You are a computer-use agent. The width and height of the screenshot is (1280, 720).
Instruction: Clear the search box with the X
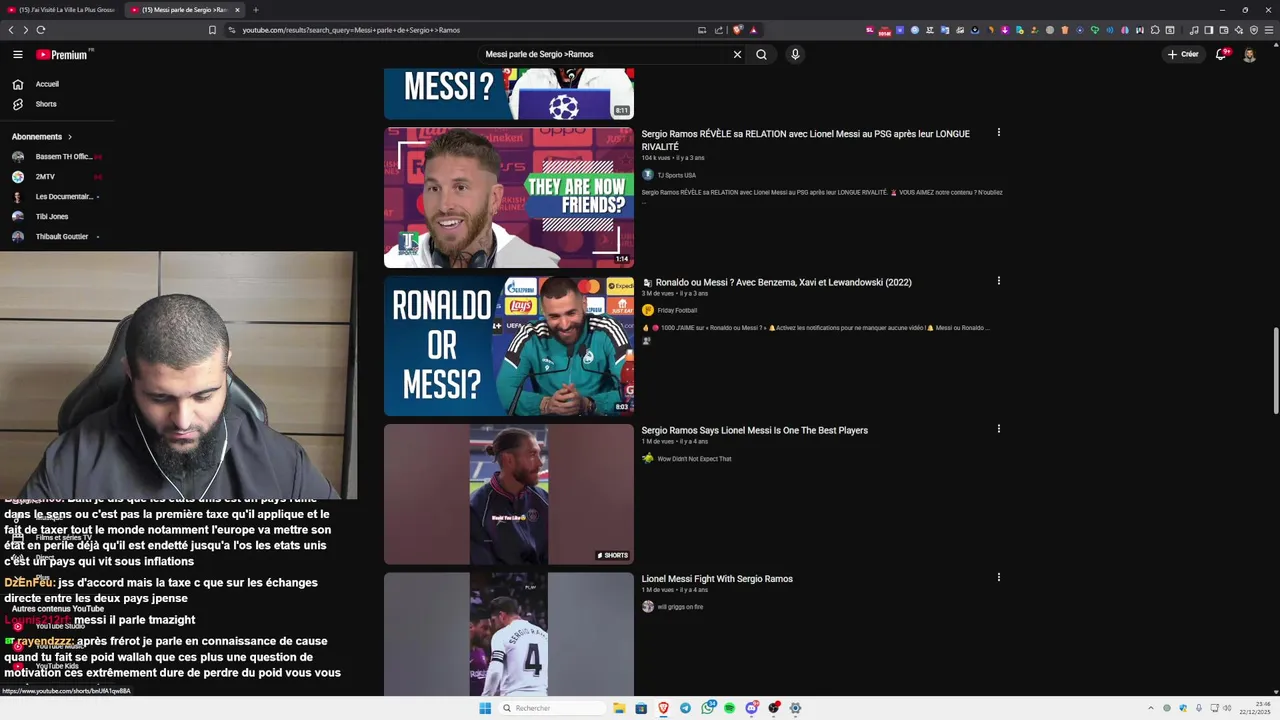click(x=737, y=54)
